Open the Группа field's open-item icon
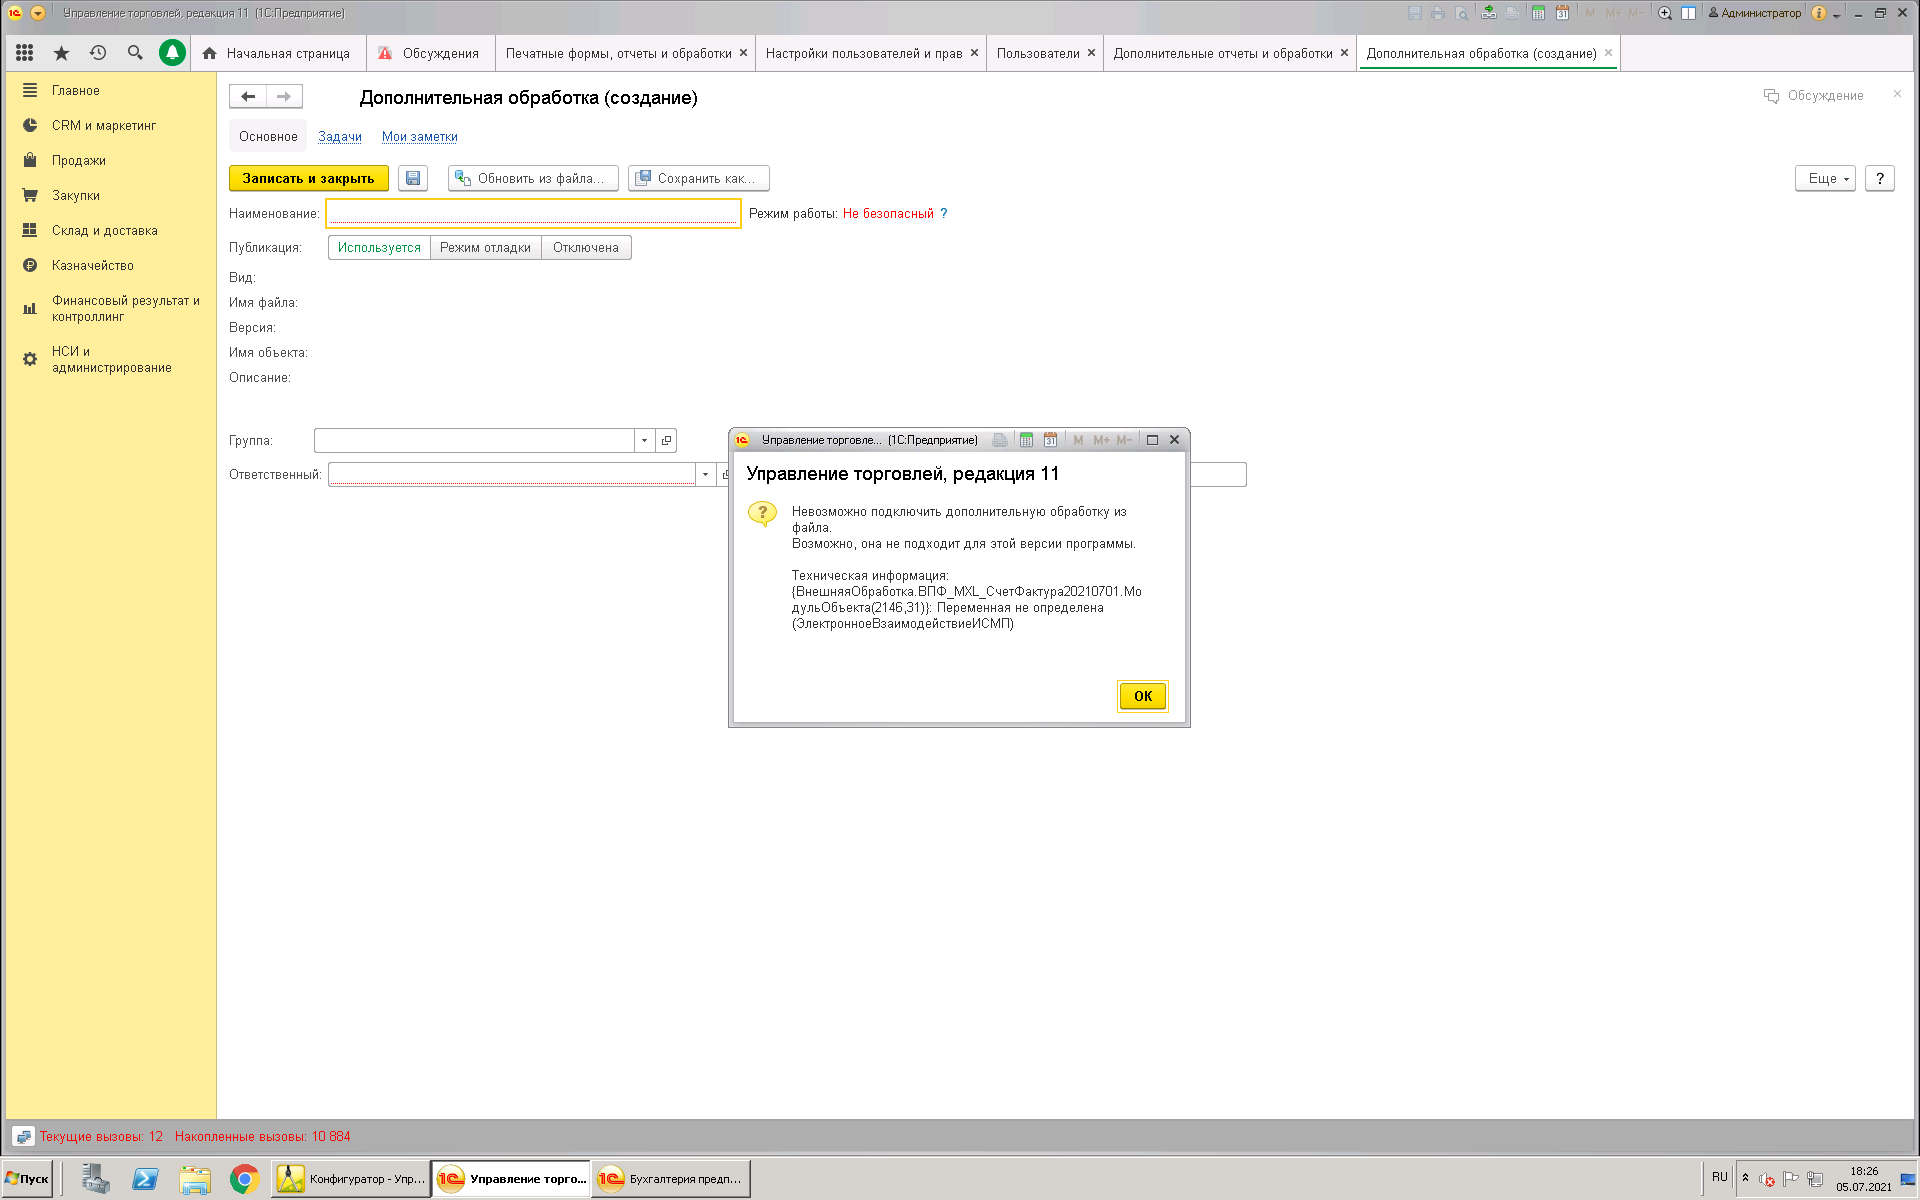Screen dimensions: 1920x1200 tap(667, 440)
